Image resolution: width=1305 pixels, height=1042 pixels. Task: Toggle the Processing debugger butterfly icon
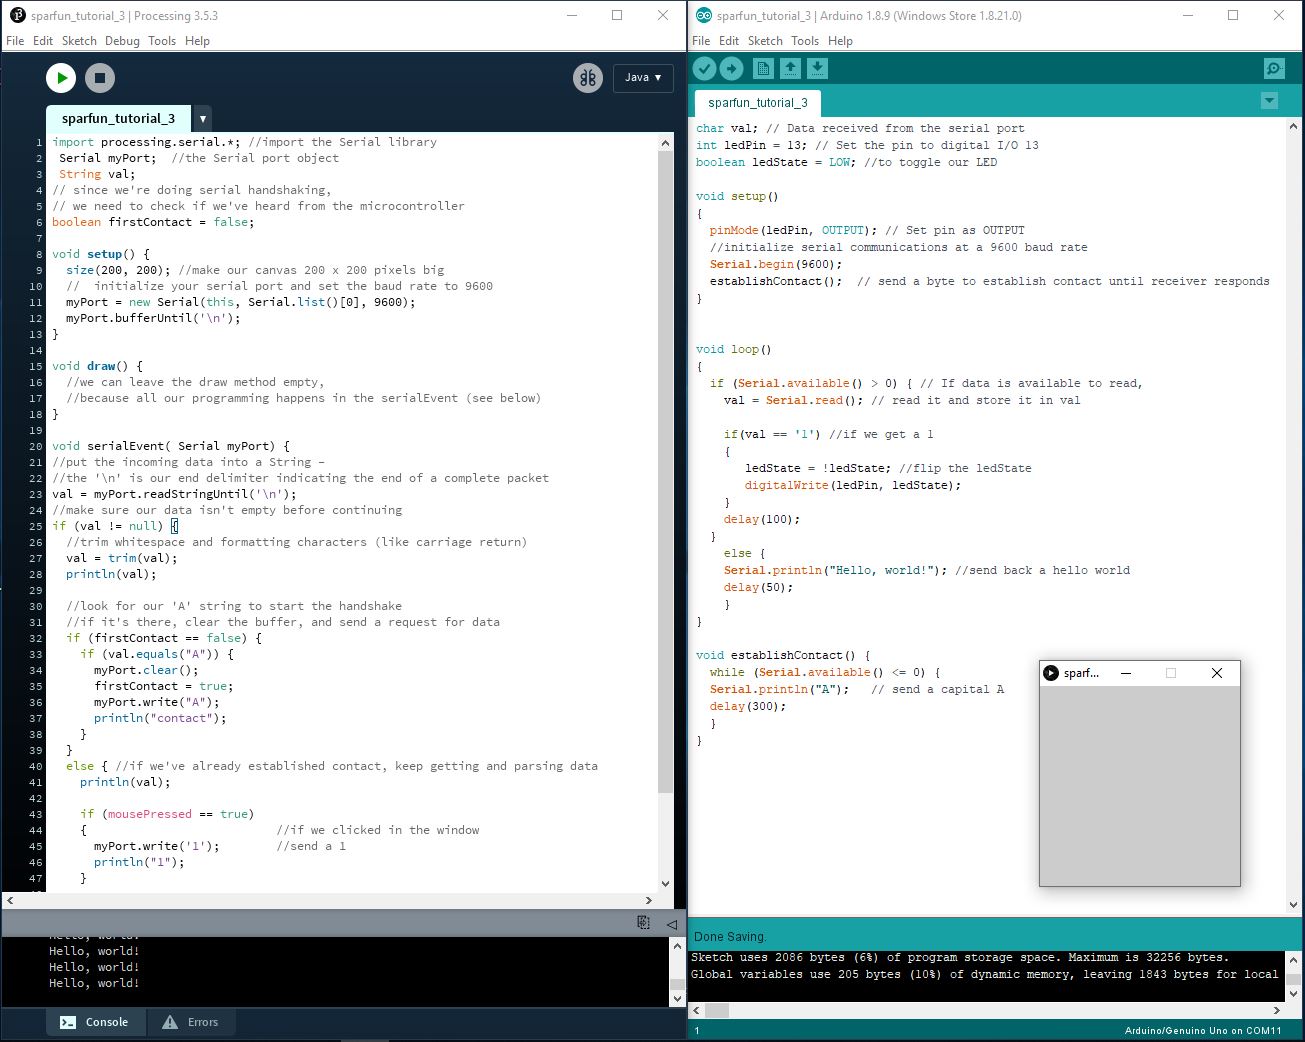pyautogui.click(x=588, y=78)
